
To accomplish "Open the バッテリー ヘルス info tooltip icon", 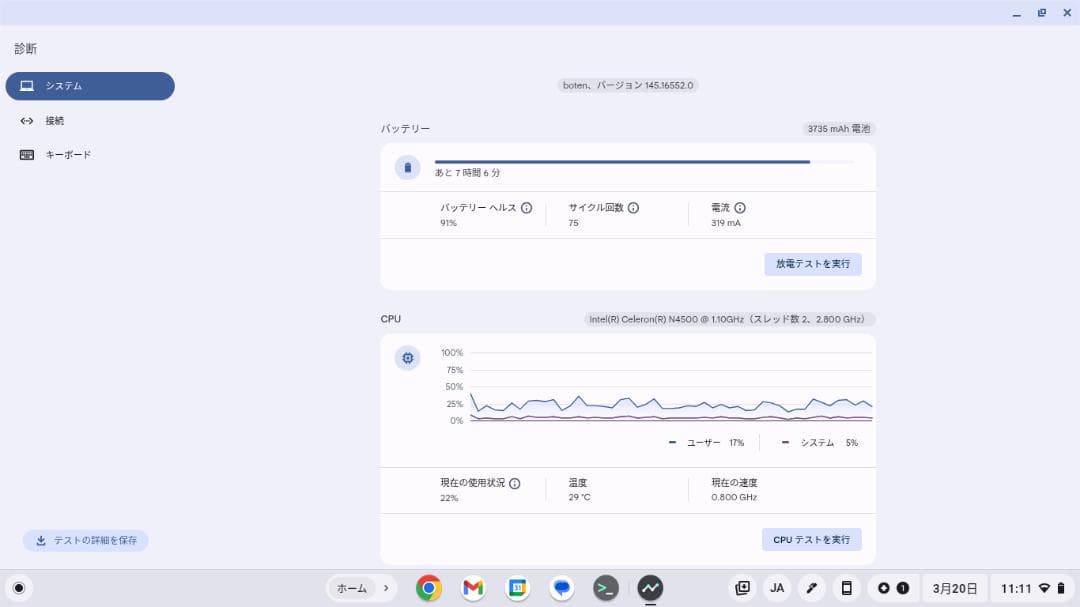I will pos(527,207).
